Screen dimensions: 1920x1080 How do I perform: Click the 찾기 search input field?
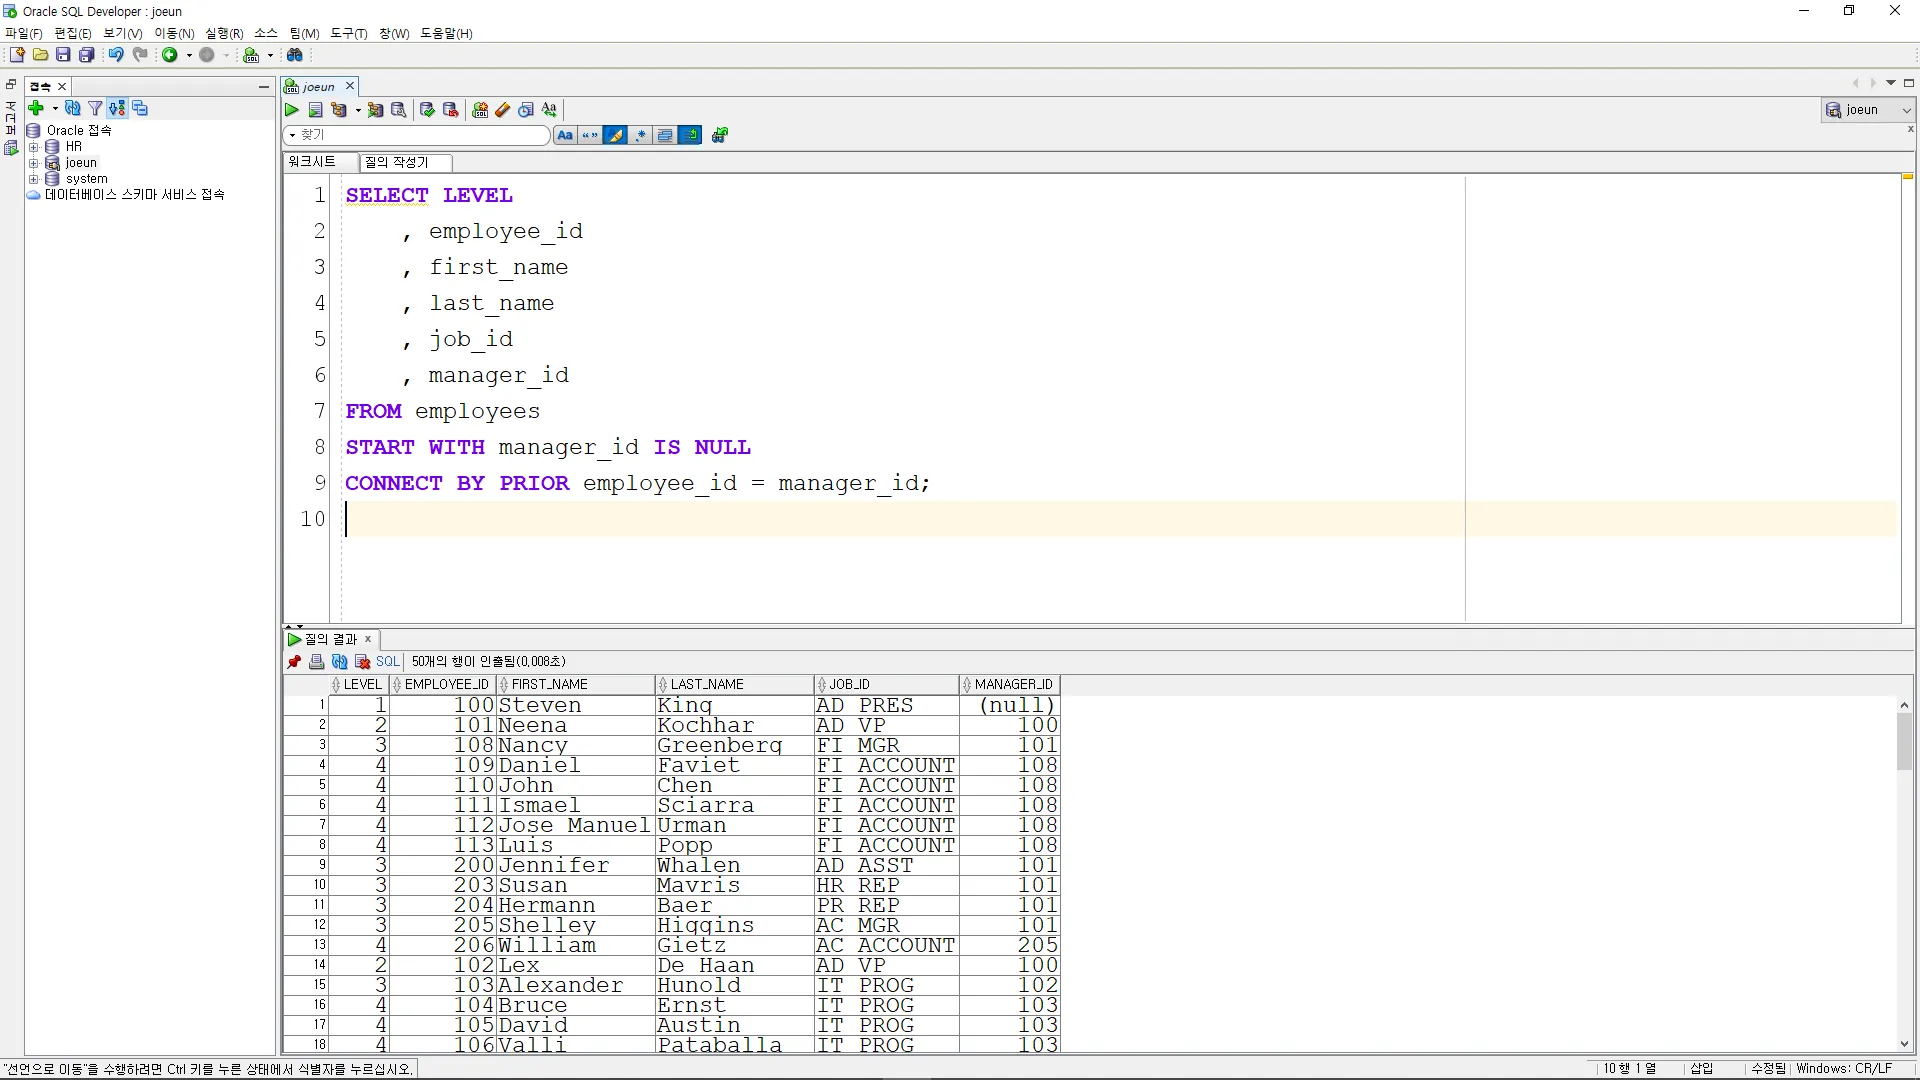(x=420, y=135)
